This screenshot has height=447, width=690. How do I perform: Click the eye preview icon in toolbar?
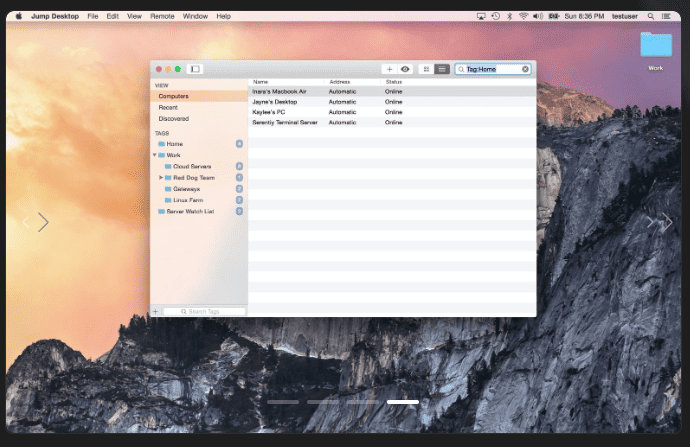(405, 69)
